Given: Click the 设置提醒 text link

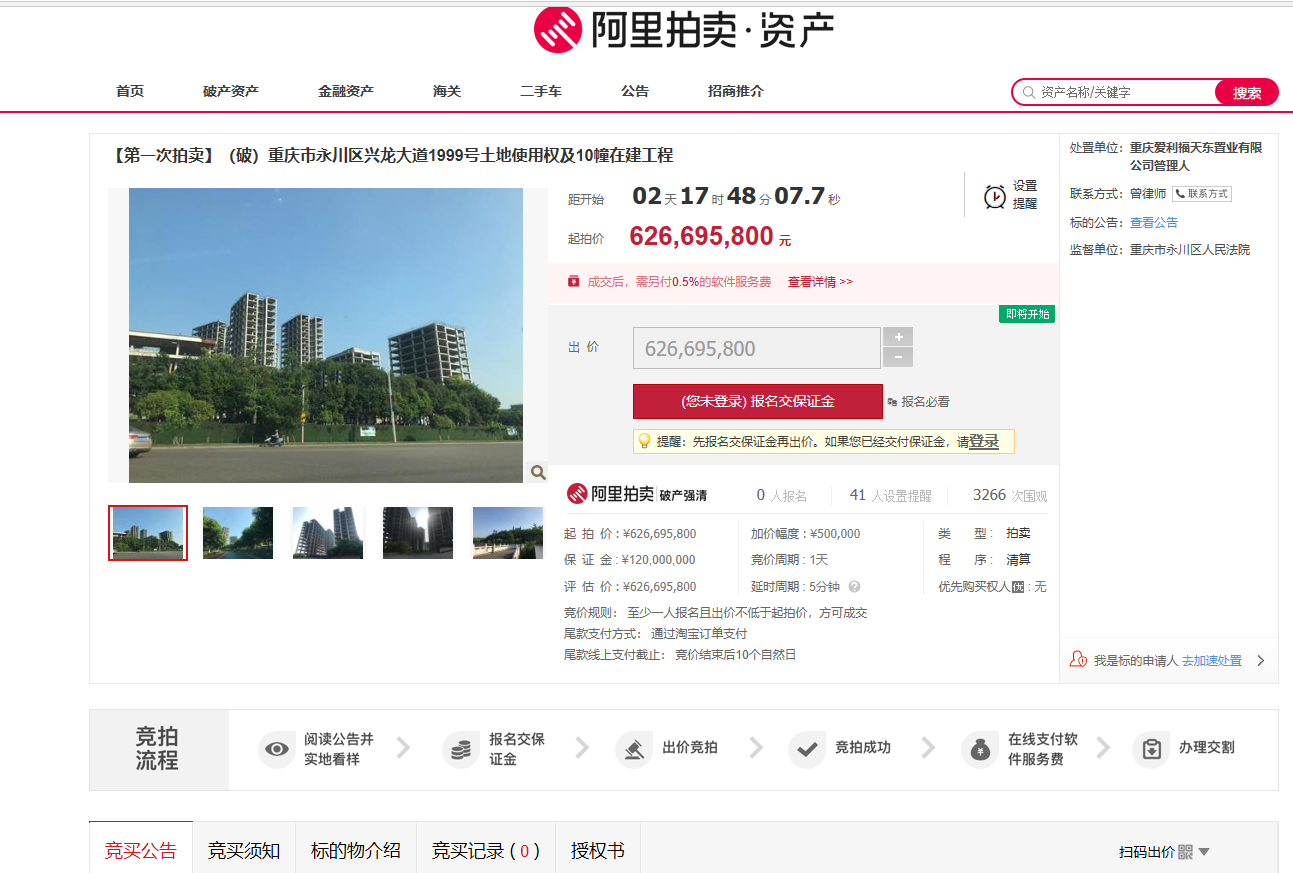Looking at the screenshot, I should (1025, 194).
